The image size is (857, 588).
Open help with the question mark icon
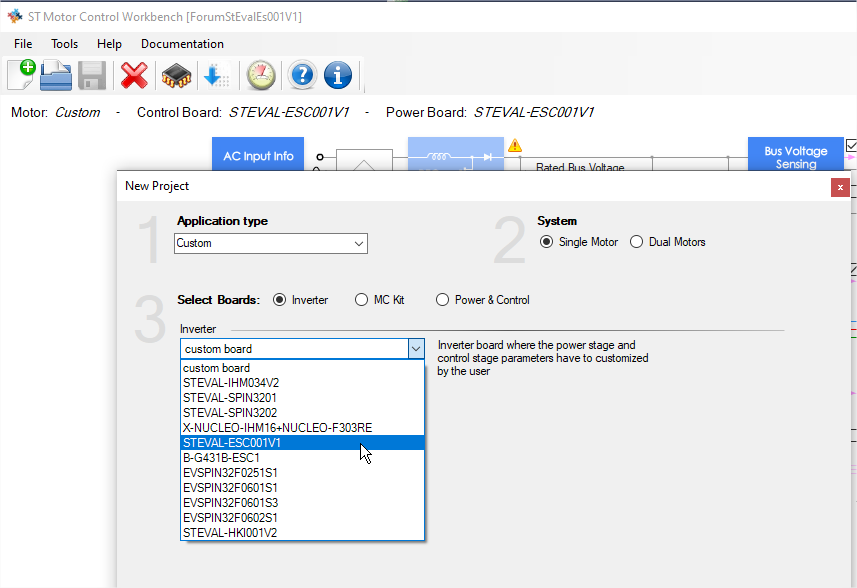pos(302,75)
